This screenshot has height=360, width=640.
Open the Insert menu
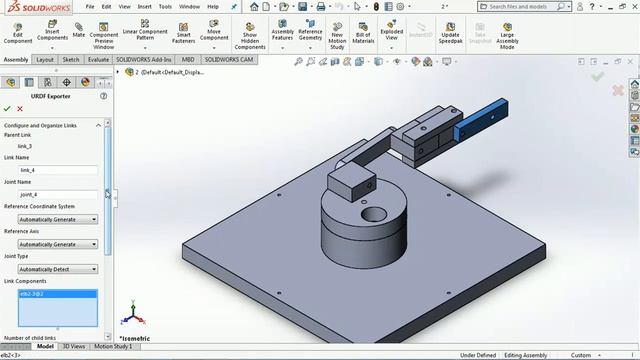tap(144, 7)
